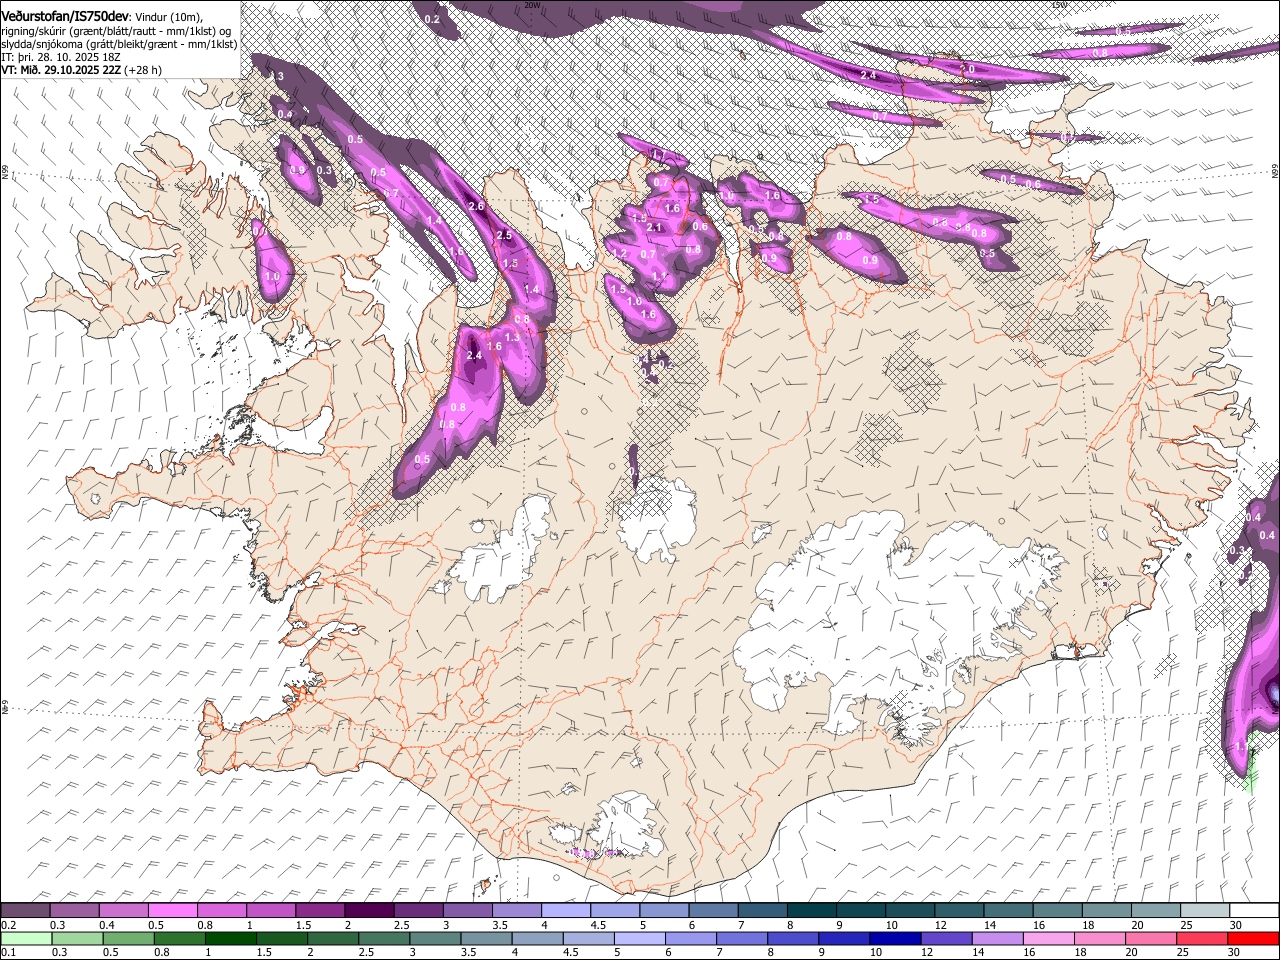Viewport: 1280px width, 960px height.
Task: Pick the white above-30 snow swatch
Action: coord(1254,910)
